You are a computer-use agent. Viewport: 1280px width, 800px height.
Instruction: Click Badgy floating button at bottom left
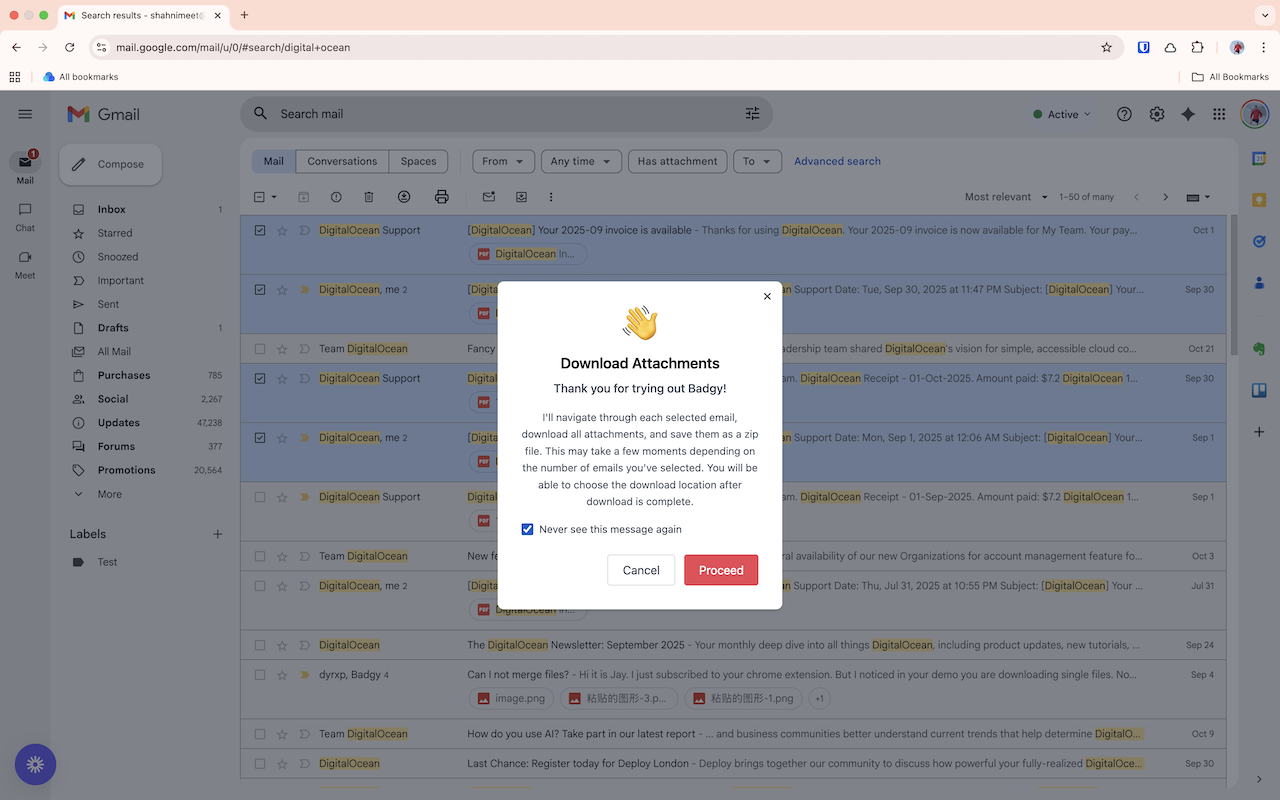35,765
